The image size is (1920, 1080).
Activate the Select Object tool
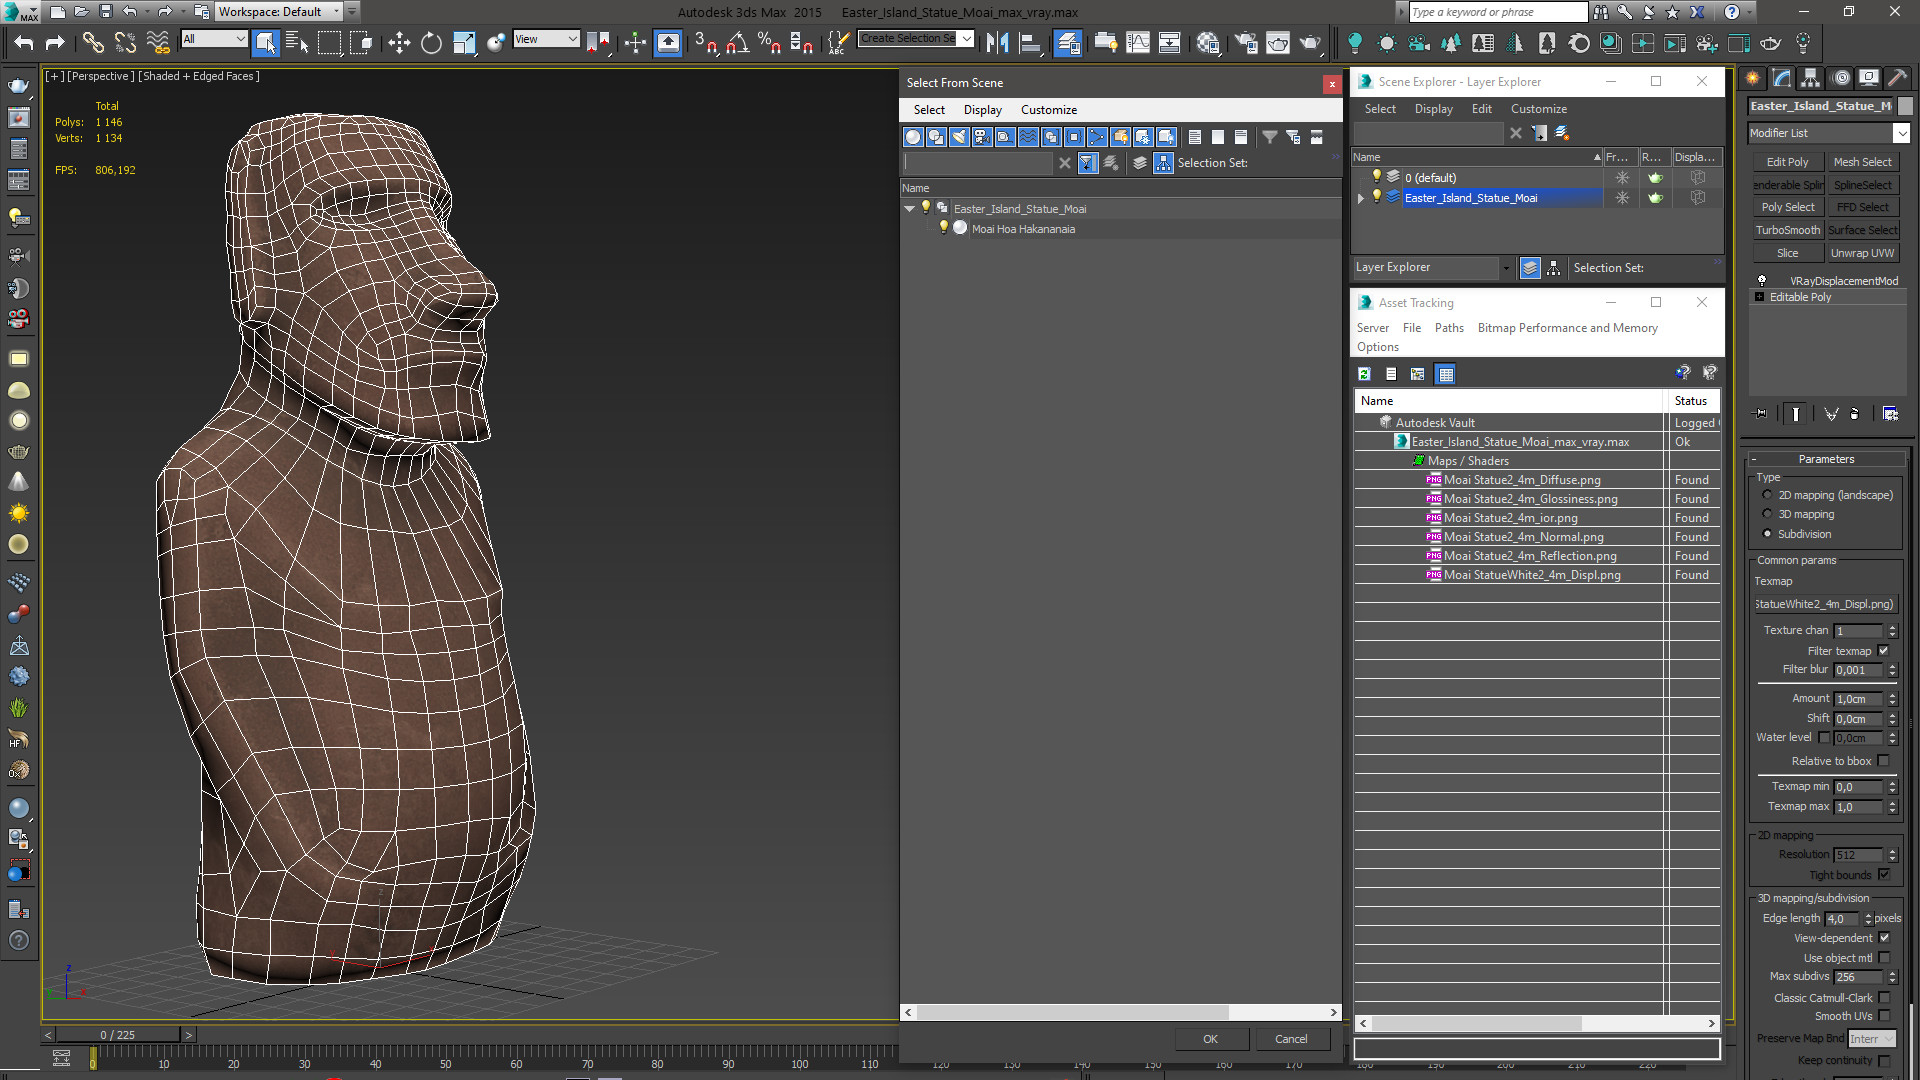265,42
